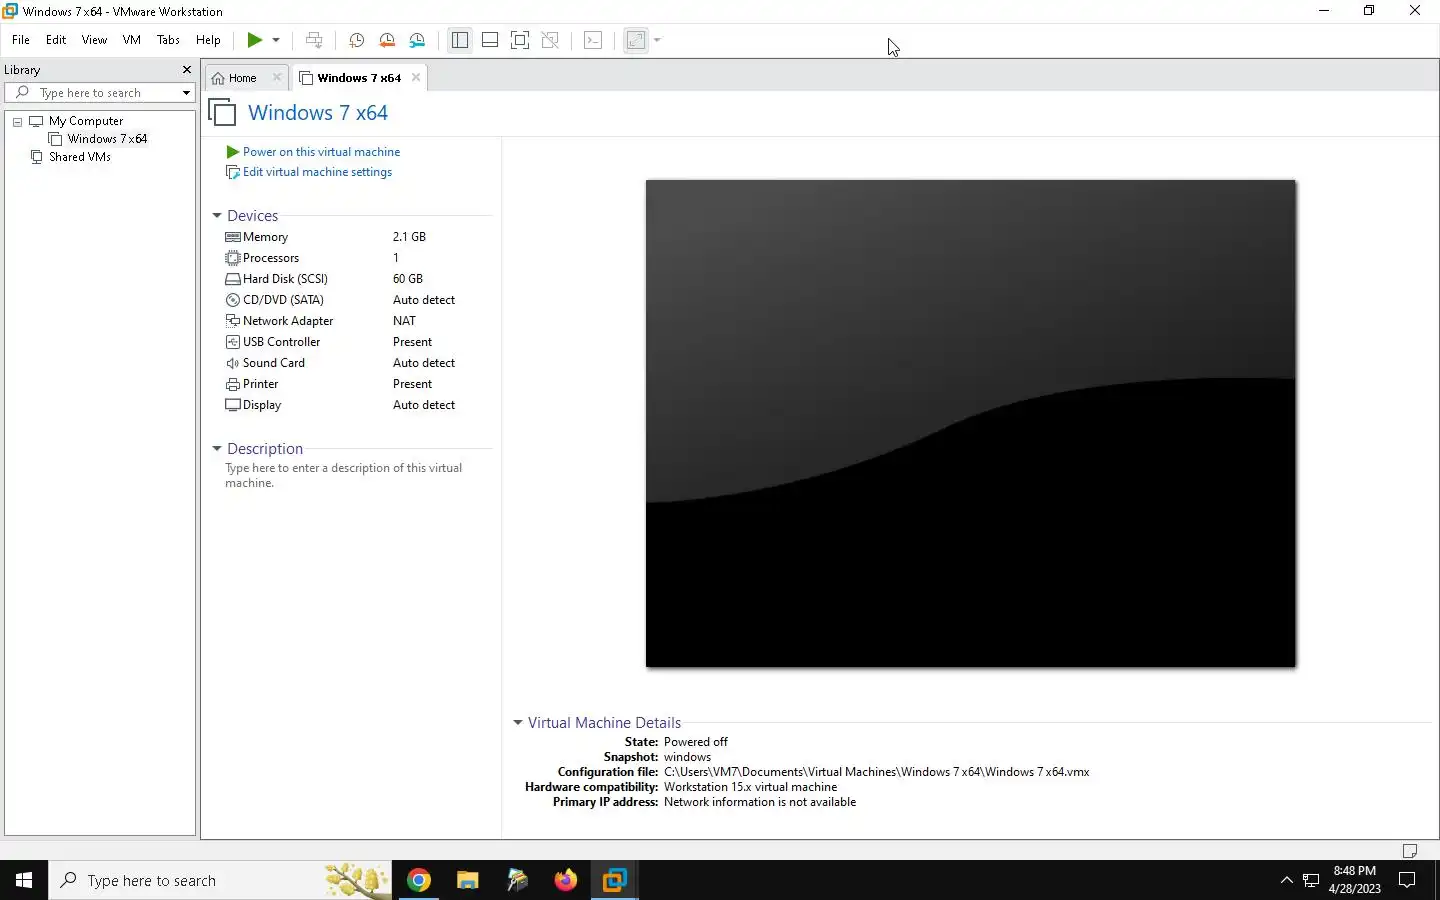Click the green Power On play icon in toolbar

click(255, 40)
